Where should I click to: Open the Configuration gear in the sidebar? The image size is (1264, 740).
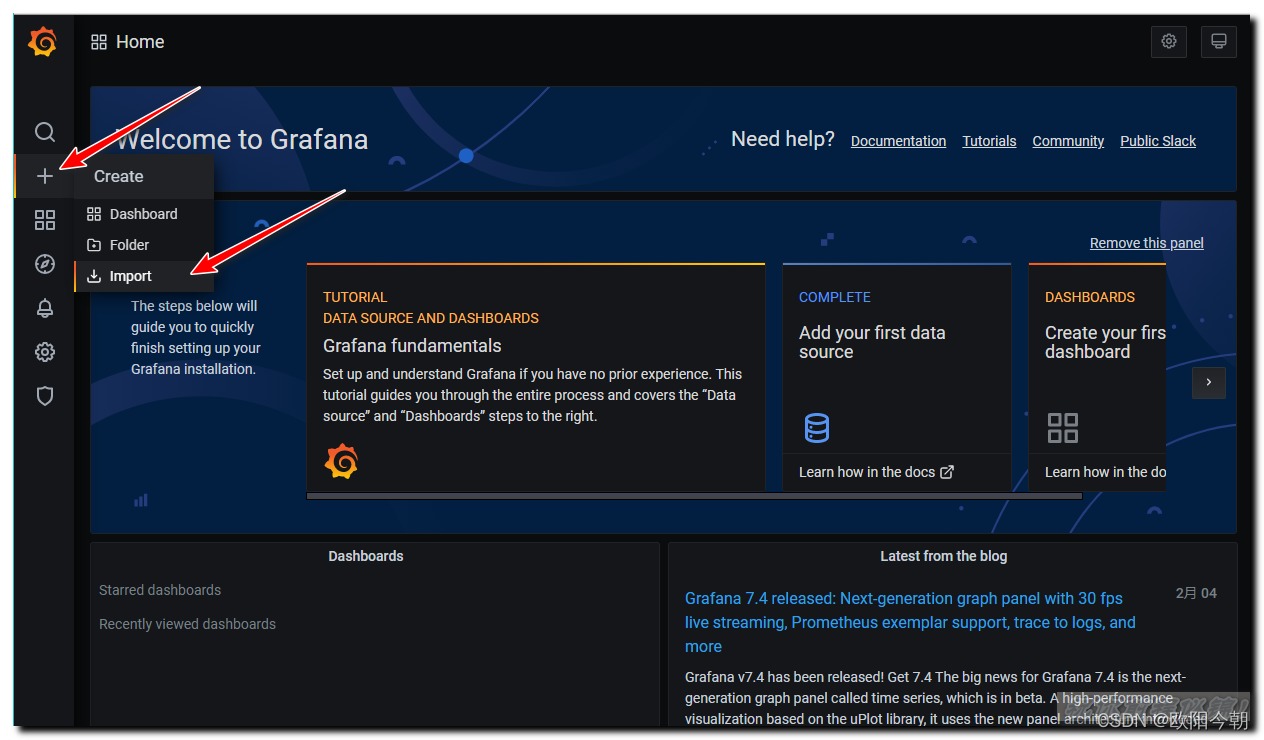tap(45, 352)
